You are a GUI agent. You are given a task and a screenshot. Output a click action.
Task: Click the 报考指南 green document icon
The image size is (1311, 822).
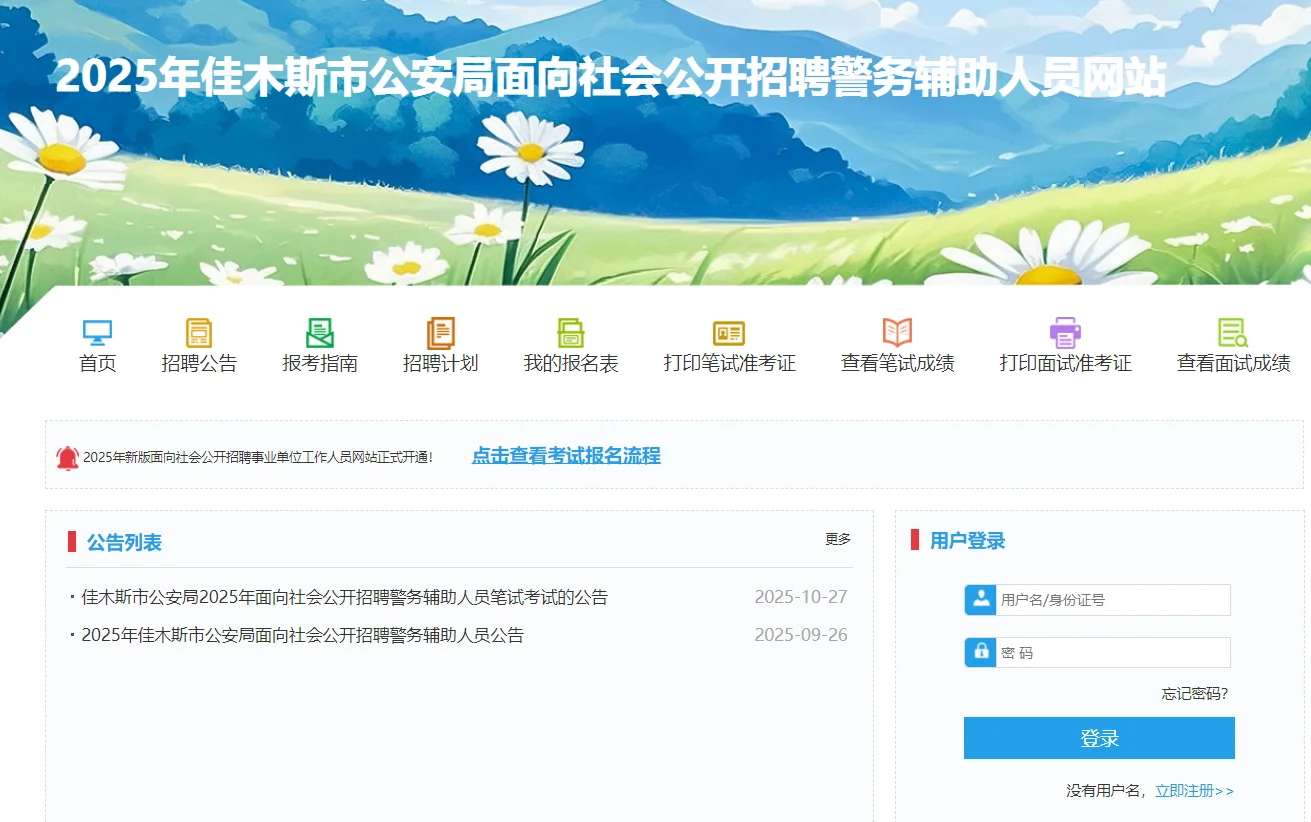point(320,333)
